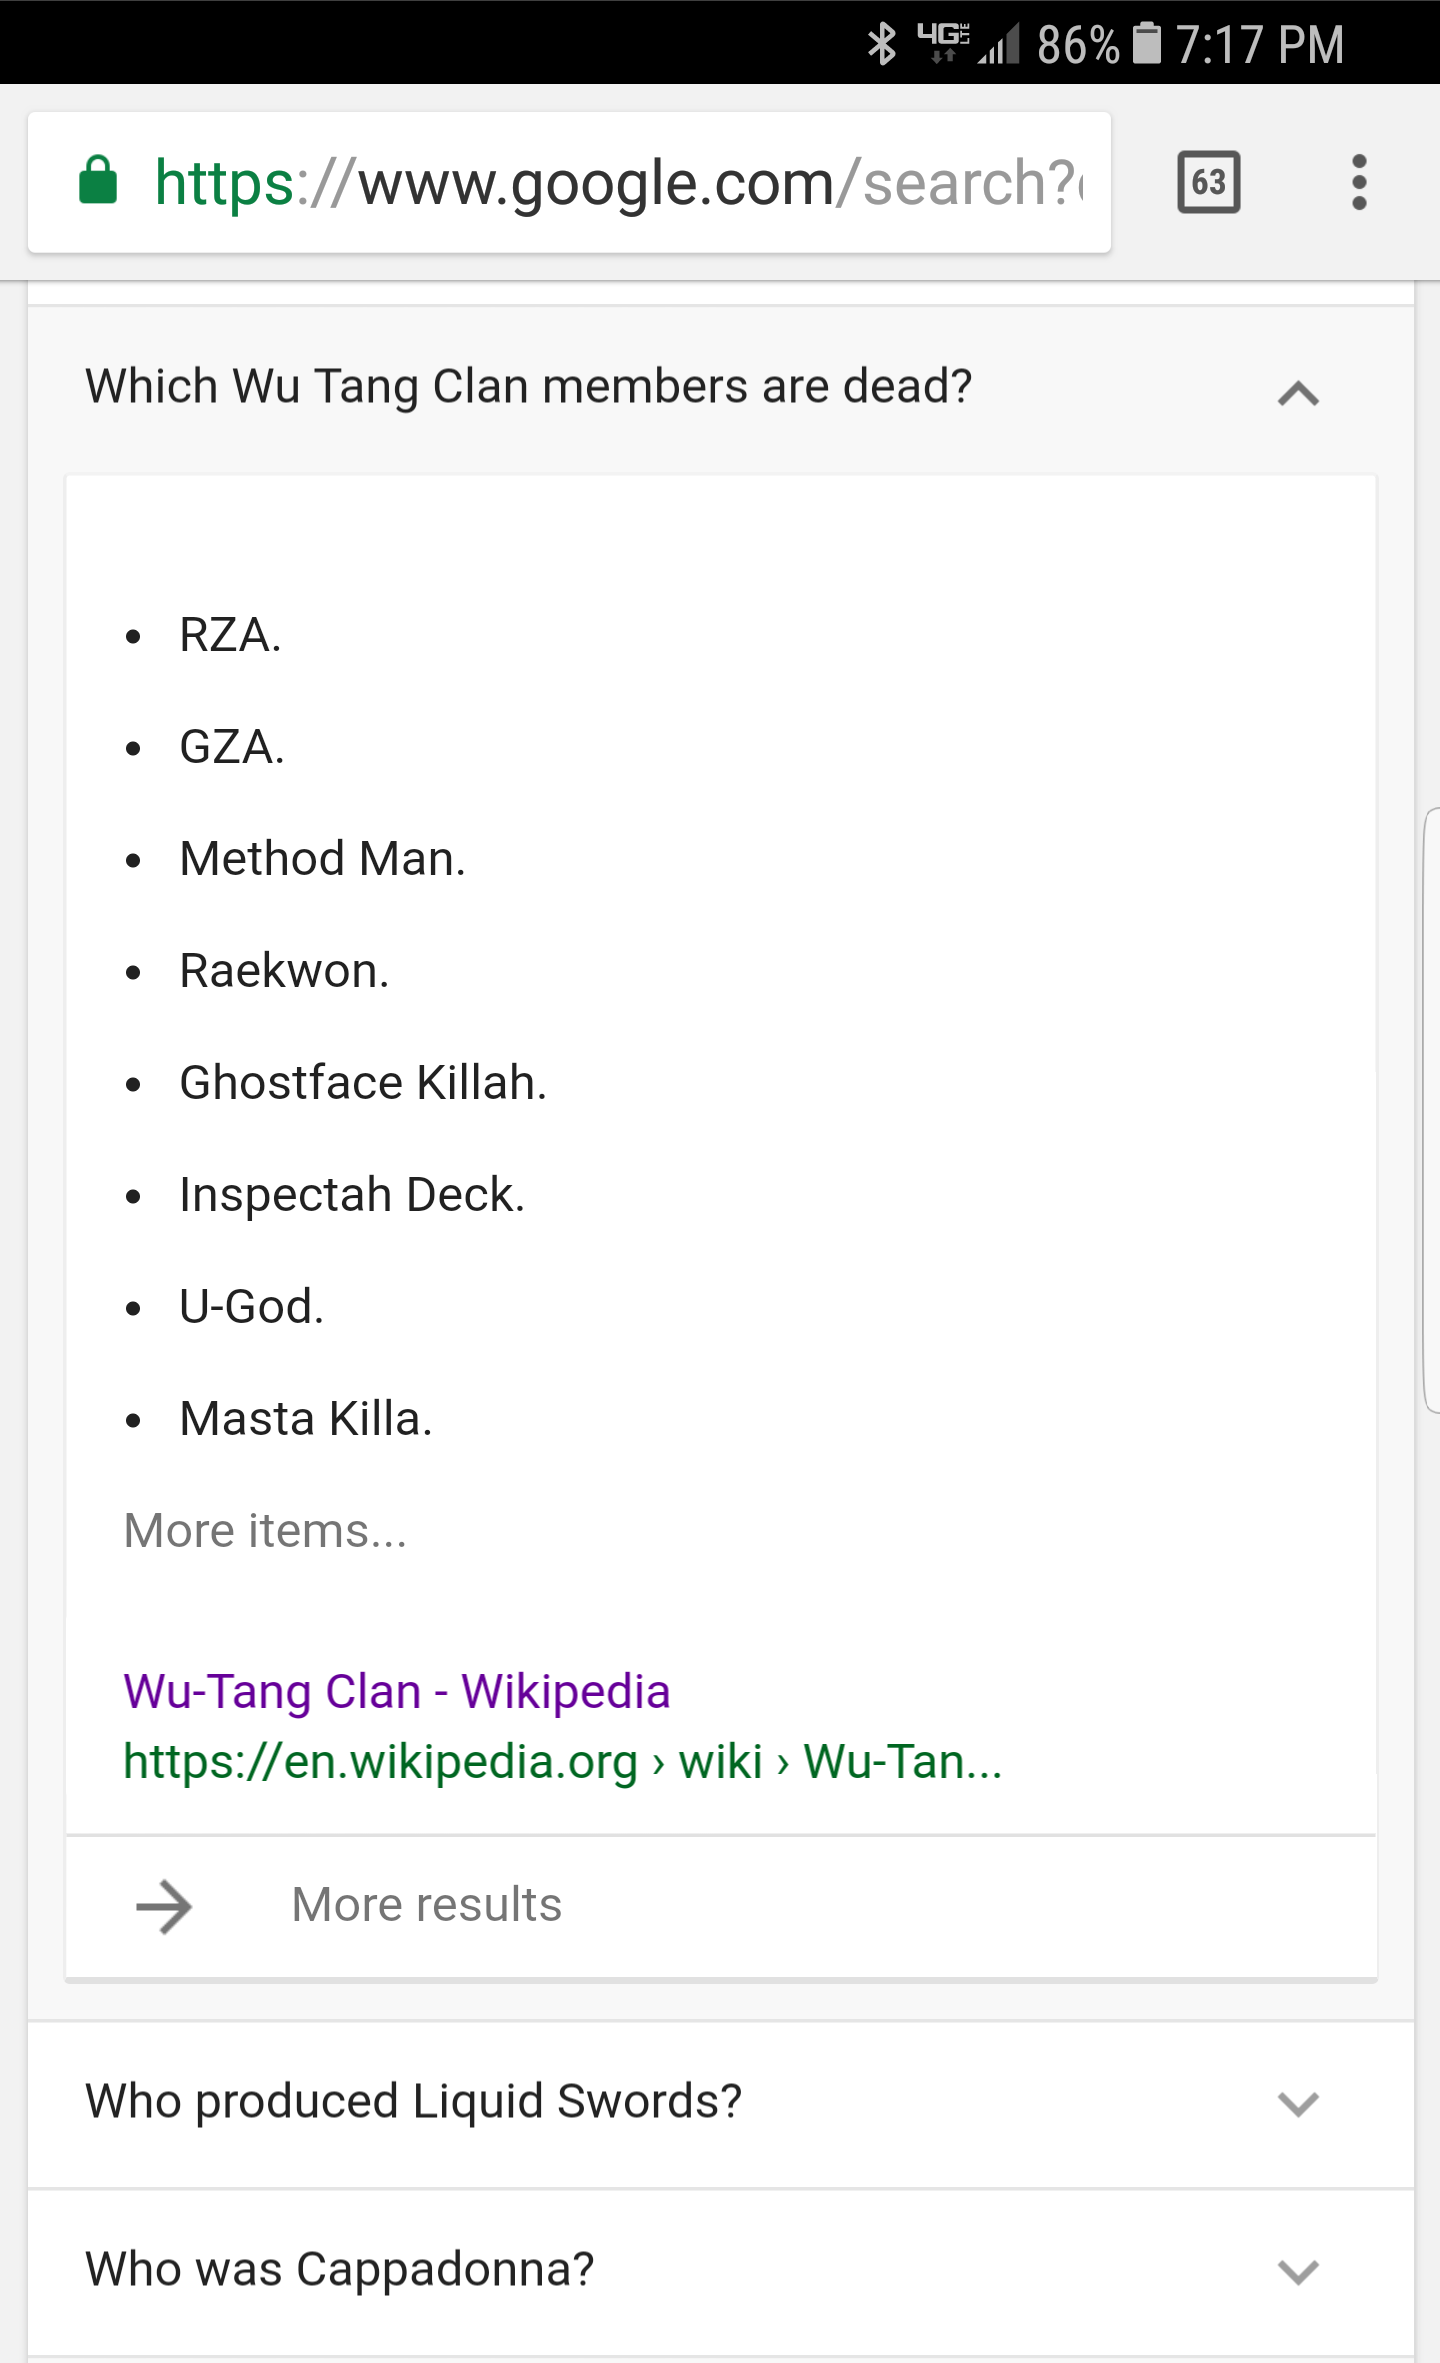This screenshot has height=2363, width=1440.
Task: Tap the edge panel handle on right side
Action: click(1431, 1110)
